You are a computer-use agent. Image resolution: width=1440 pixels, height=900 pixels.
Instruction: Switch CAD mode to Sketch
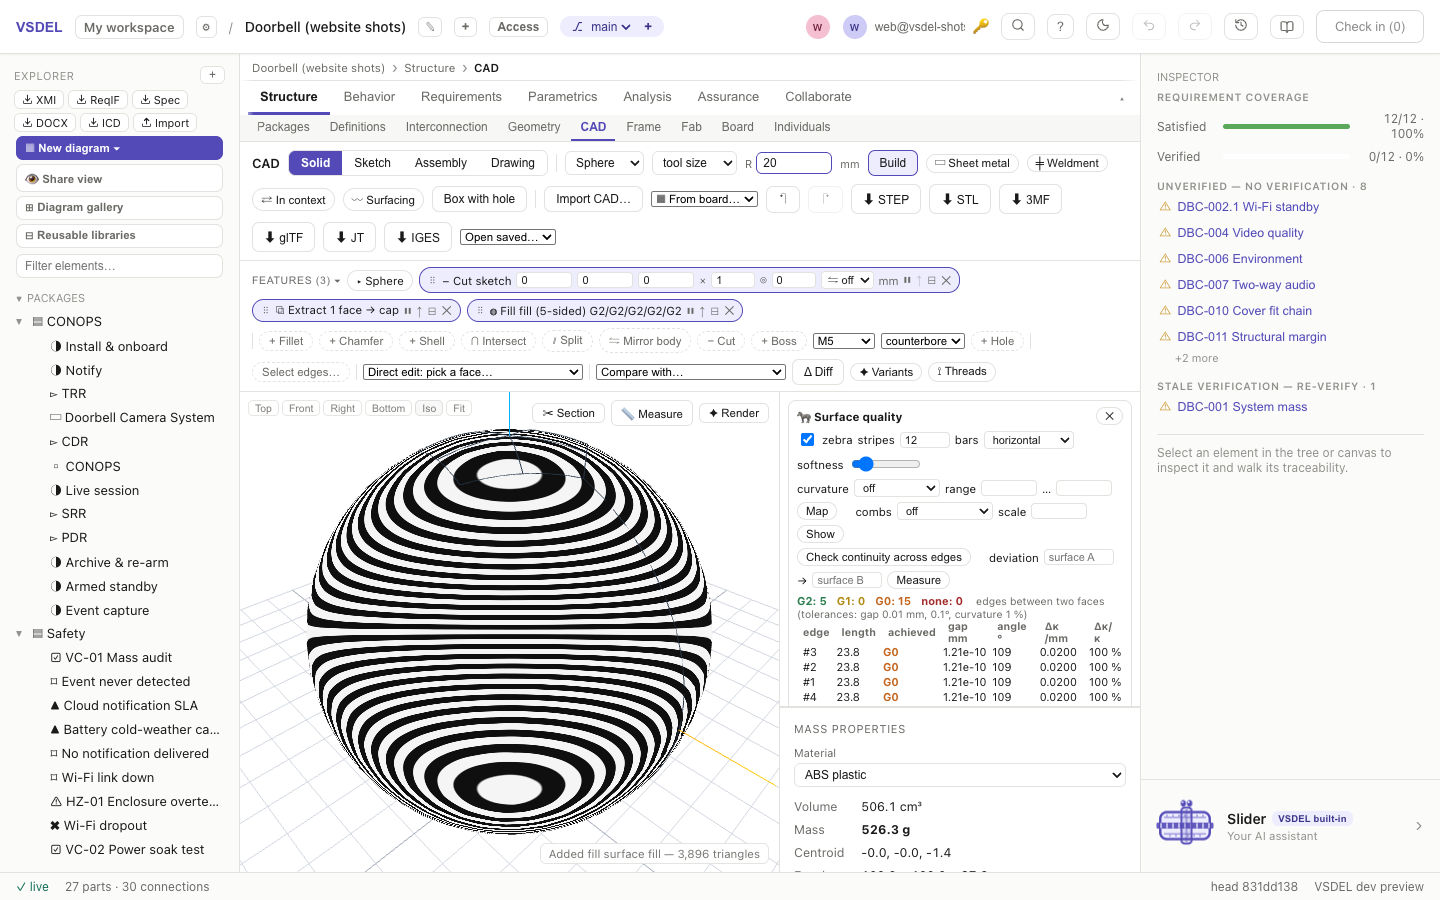pyautogui.click(x=372, y=163)
